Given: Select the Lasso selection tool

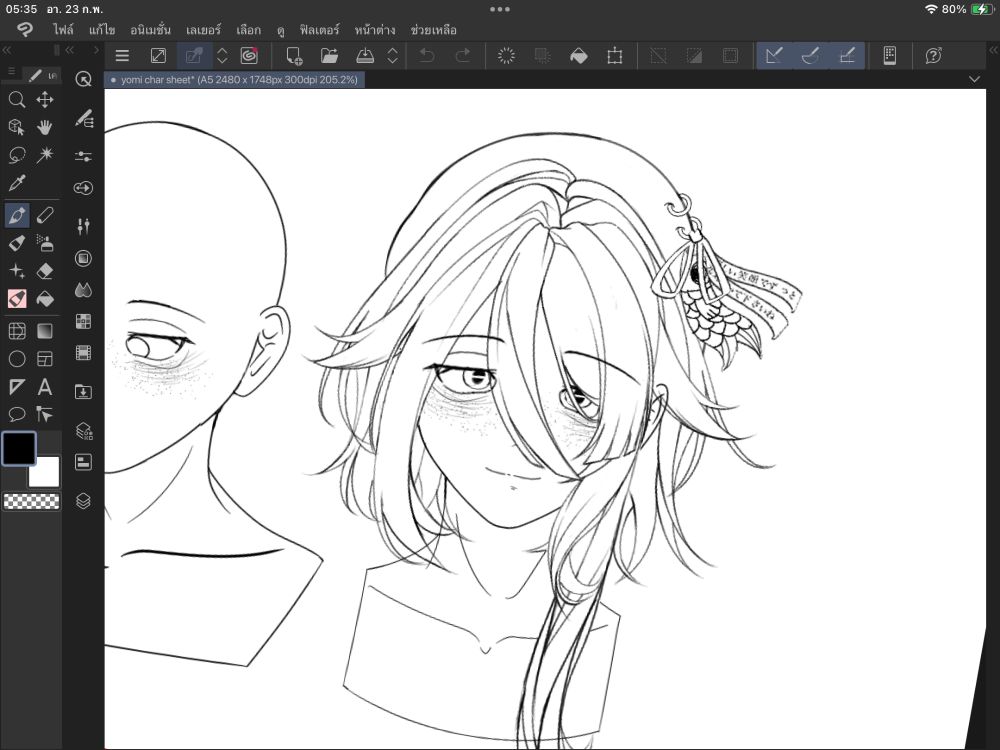Looking at the screenshot, I should (17, 155).
